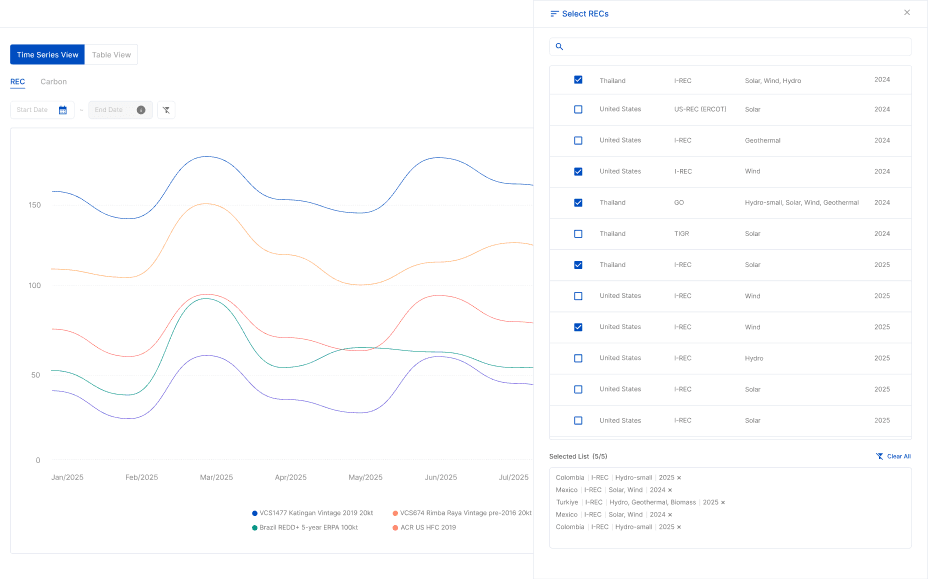Click inside the Select RECs search field
Viewport: 928px width, 579px height.
coord(730,47)
